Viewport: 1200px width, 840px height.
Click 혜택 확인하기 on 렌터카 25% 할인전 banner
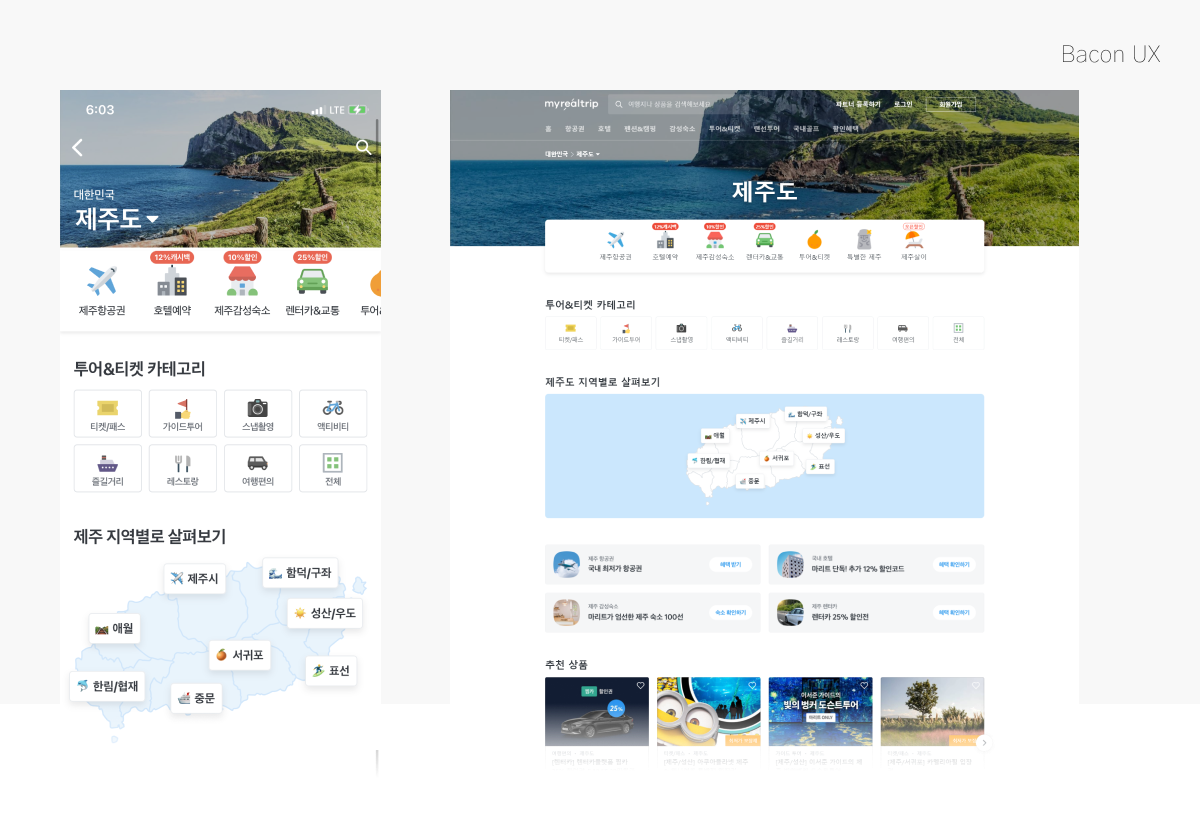[x=955, y=613]
